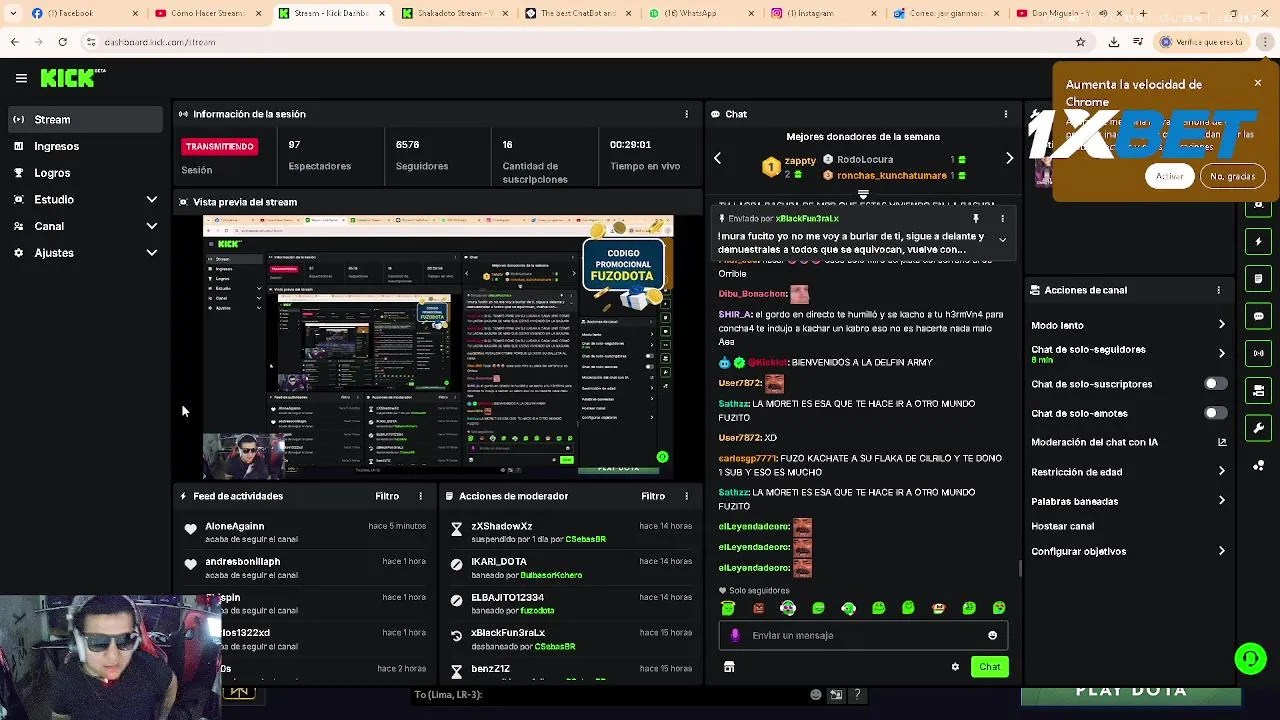This screenshot has height=720, width=1280.
Task: Click the pin icon on pinned message
Action: coord(976,218)
